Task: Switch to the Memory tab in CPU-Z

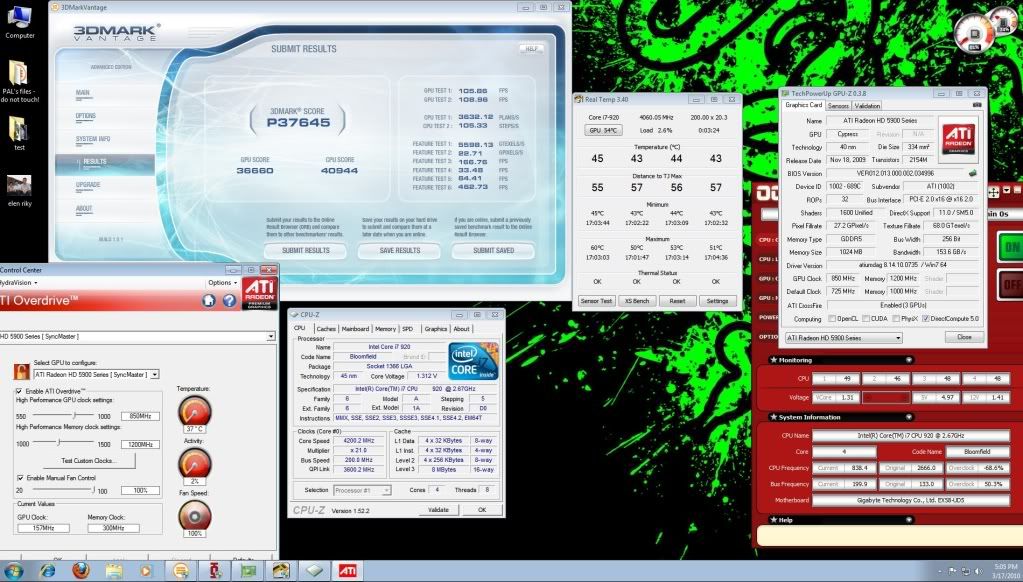Action: [385, 329]
